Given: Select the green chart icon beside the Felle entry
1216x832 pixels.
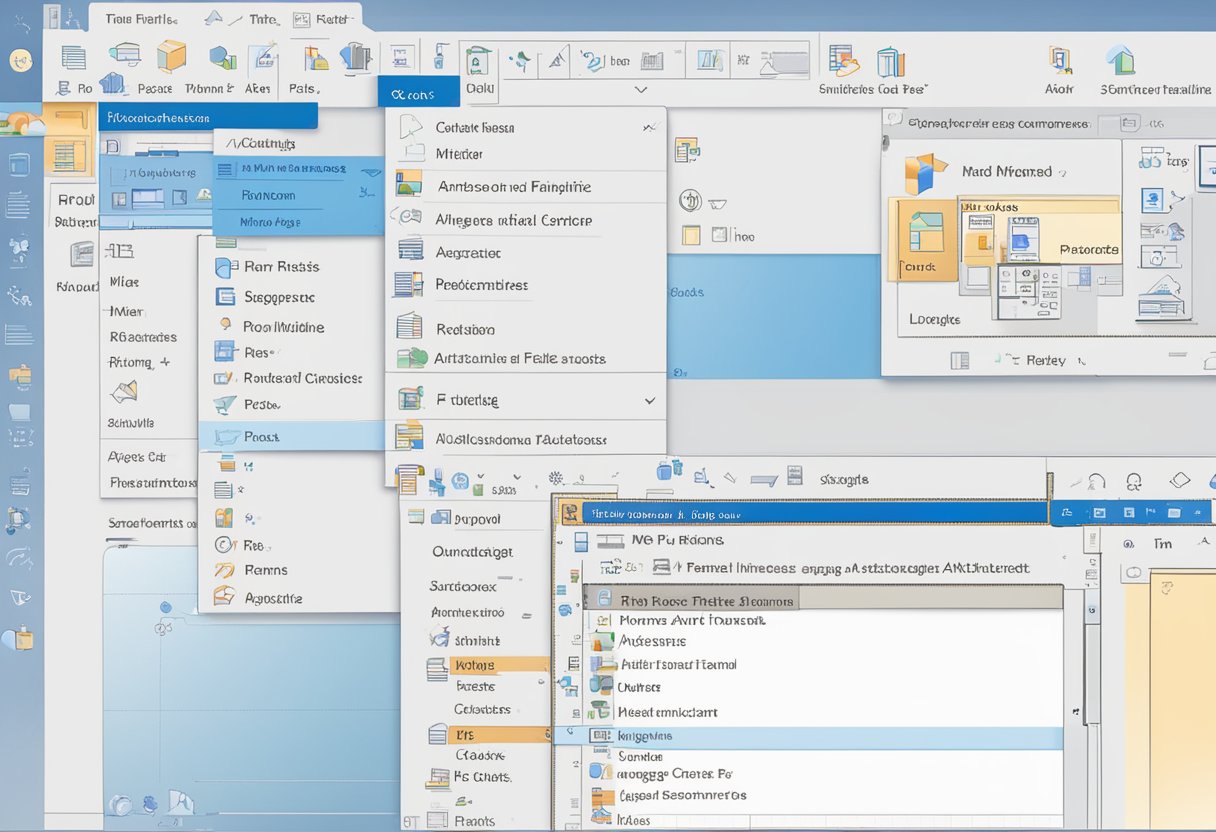Looking at the screenshot, I should click(x=412, y=358).
